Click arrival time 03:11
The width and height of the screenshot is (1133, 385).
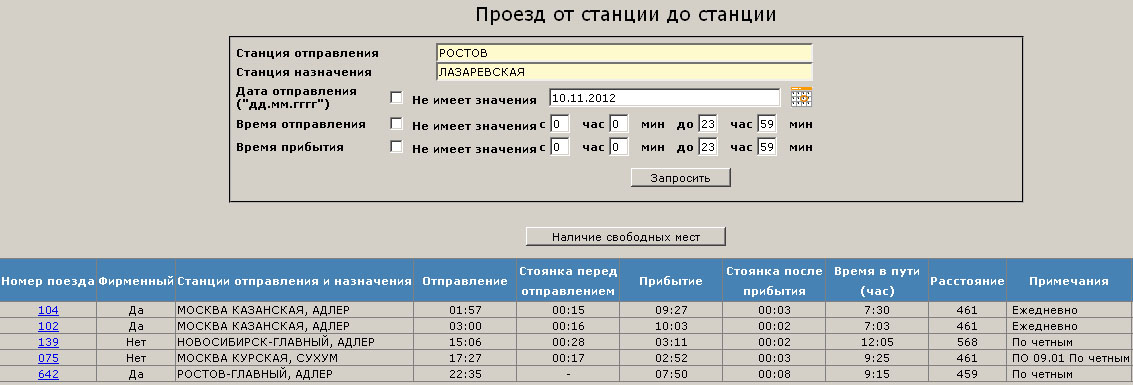click(671, 342)
